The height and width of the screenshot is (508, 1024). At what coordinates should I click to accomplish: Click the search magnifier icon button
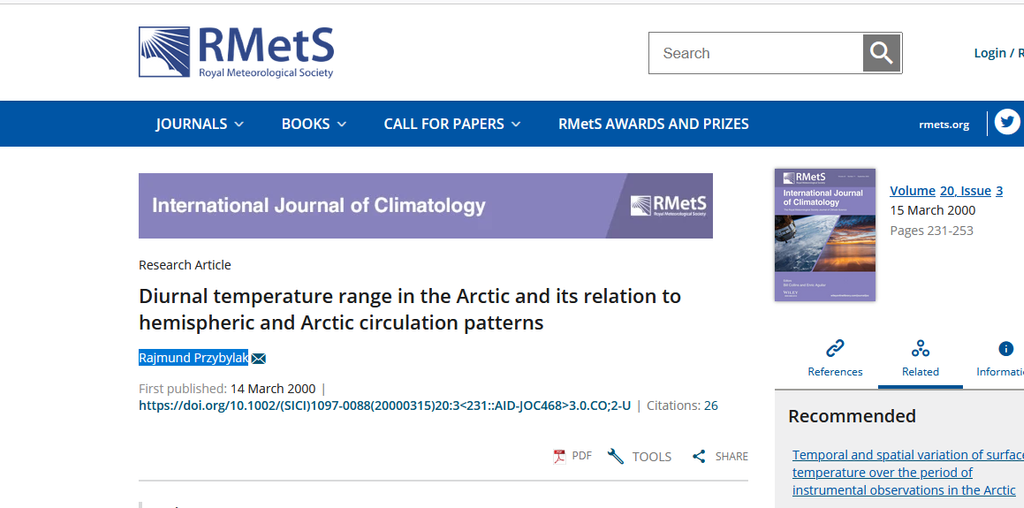(881, 53)
